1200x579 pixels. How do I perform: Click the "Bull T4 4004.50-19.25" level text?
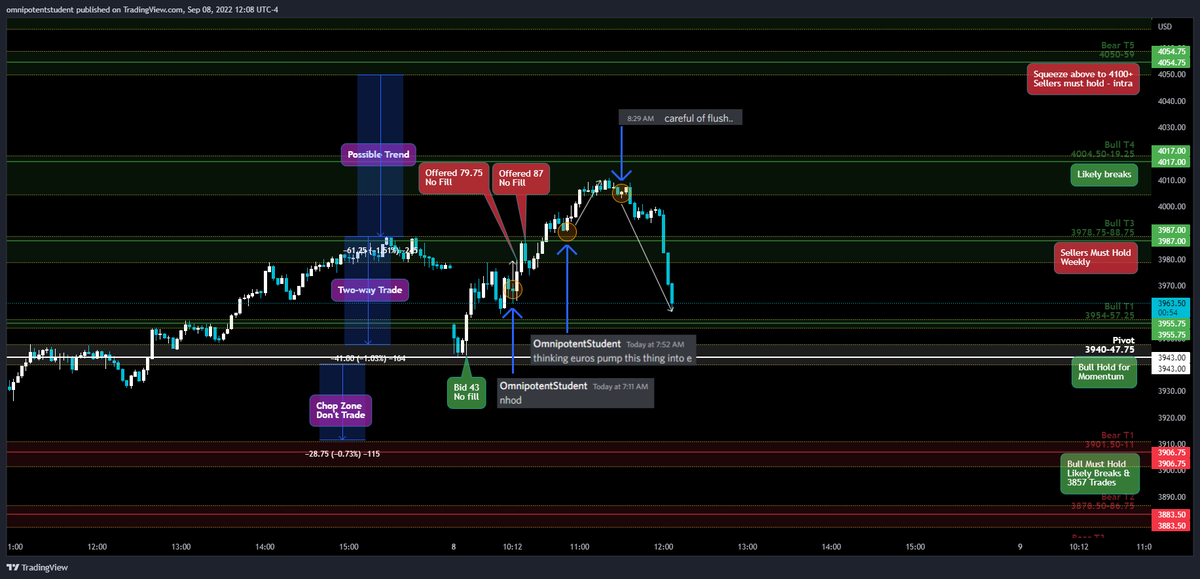pos(1104,149)
